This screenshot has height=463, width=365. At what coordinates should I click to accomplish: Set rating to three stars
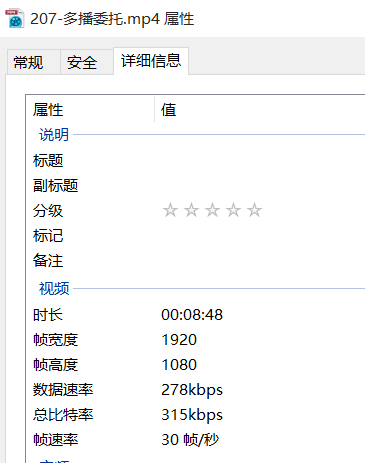[x=212, y=210]
